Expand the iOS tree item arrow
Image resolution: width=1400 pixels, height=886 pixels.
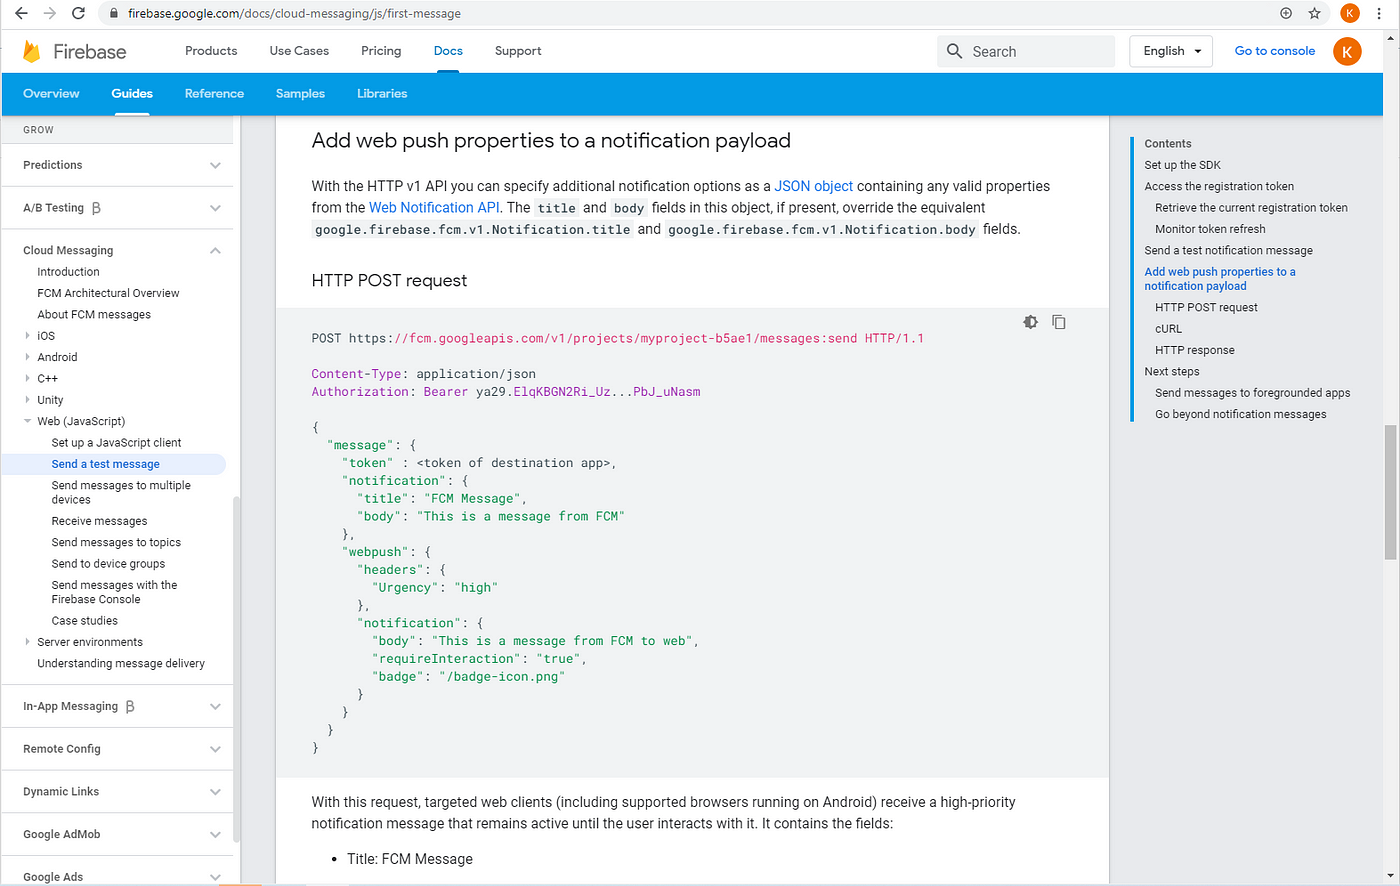[27, 336]
